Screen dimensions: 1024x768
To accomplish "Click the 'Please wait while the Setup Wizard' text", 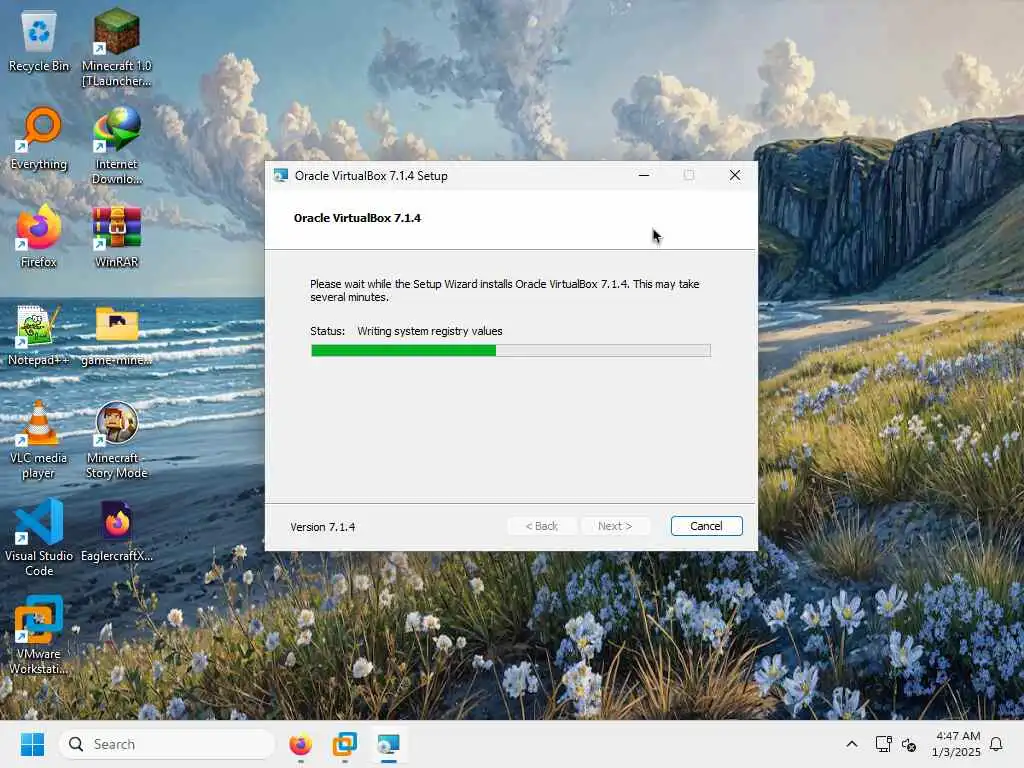I will click(x=505, y=291).
